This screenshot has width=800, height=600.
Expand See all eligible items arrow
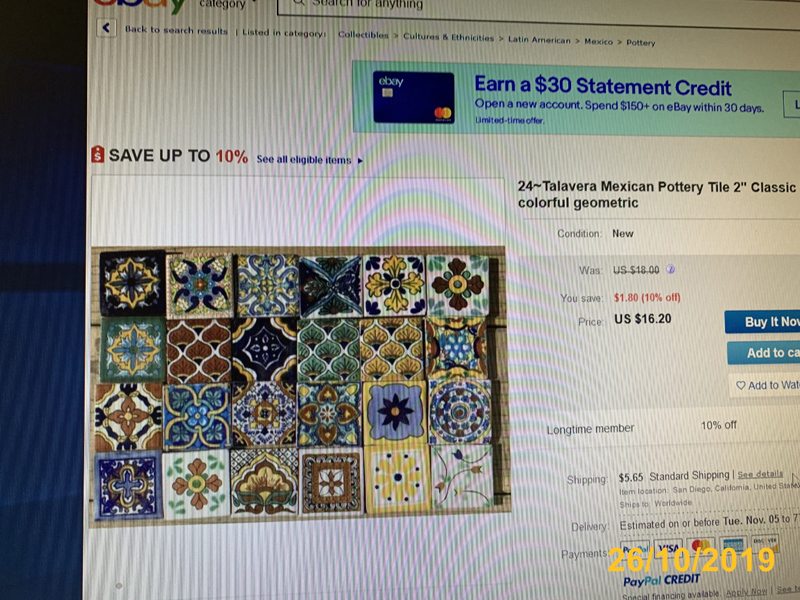pyautogui.click(x=360, y=161)
